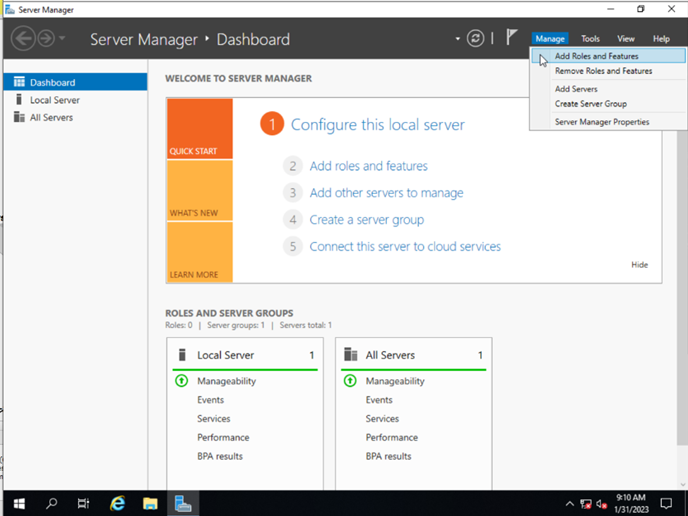
Task: Open BPA results in Local Server tile
Action: point(220,456)
